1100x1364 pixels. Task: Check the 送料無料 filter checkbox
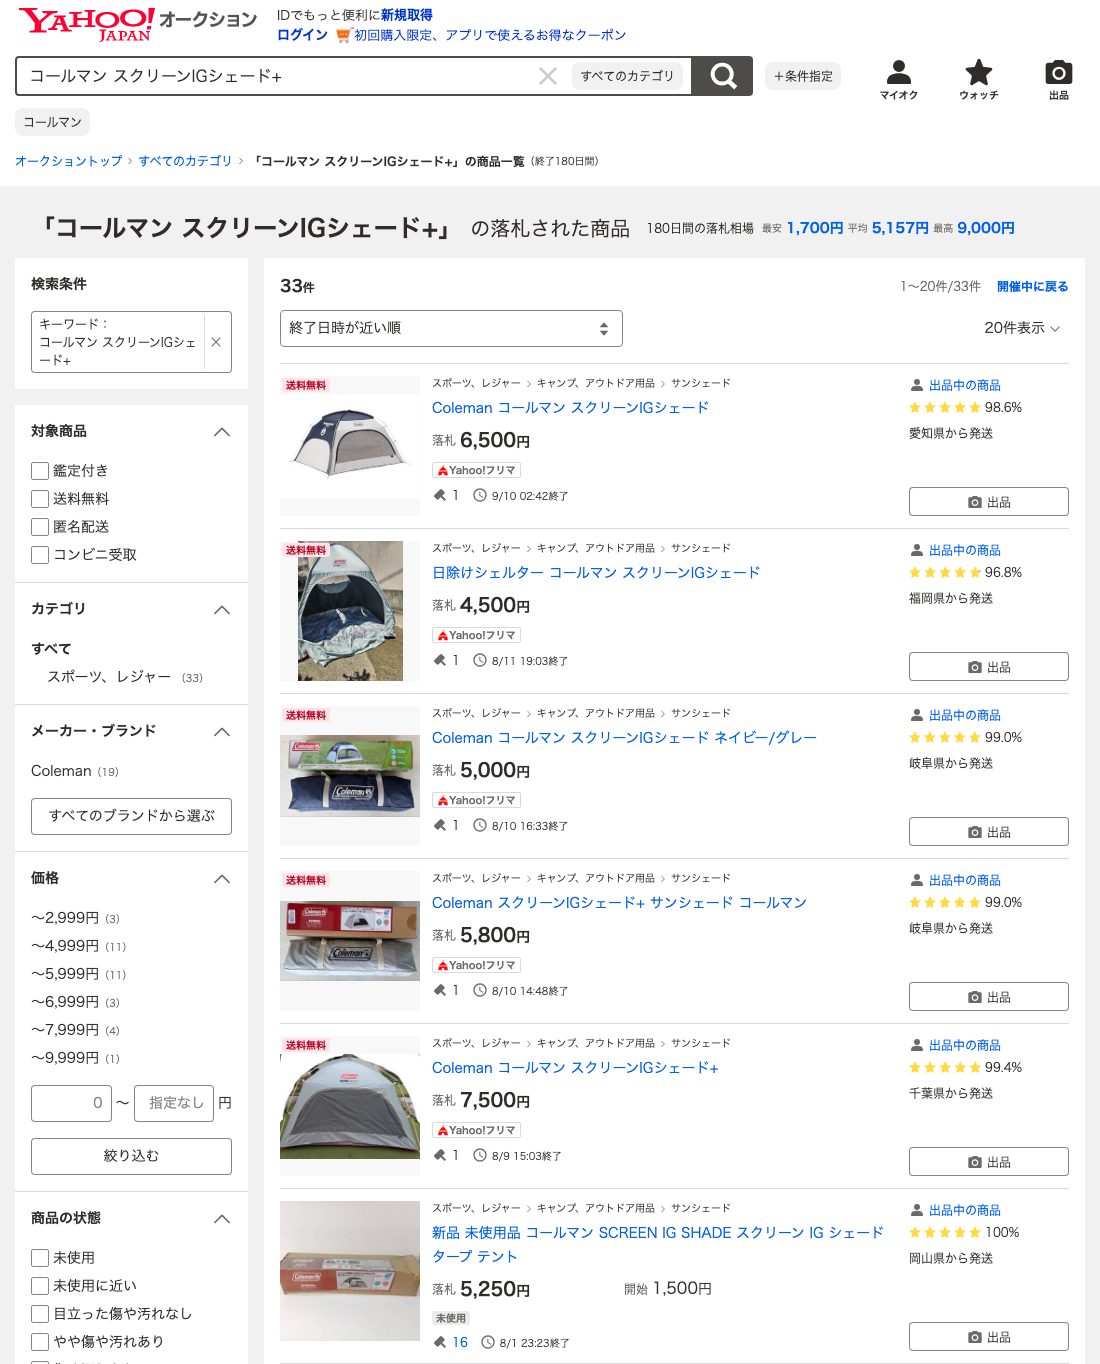40,499
